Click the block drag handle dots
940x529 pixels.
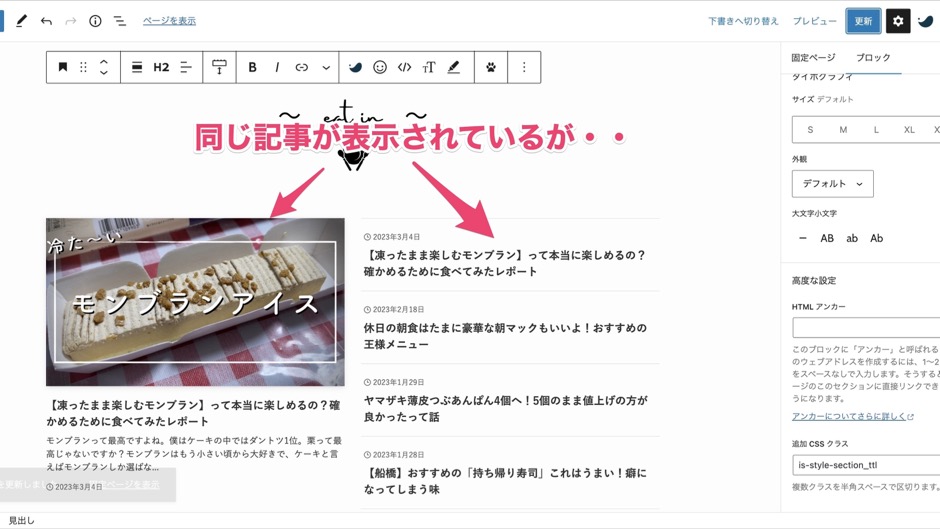coord(83,67)
